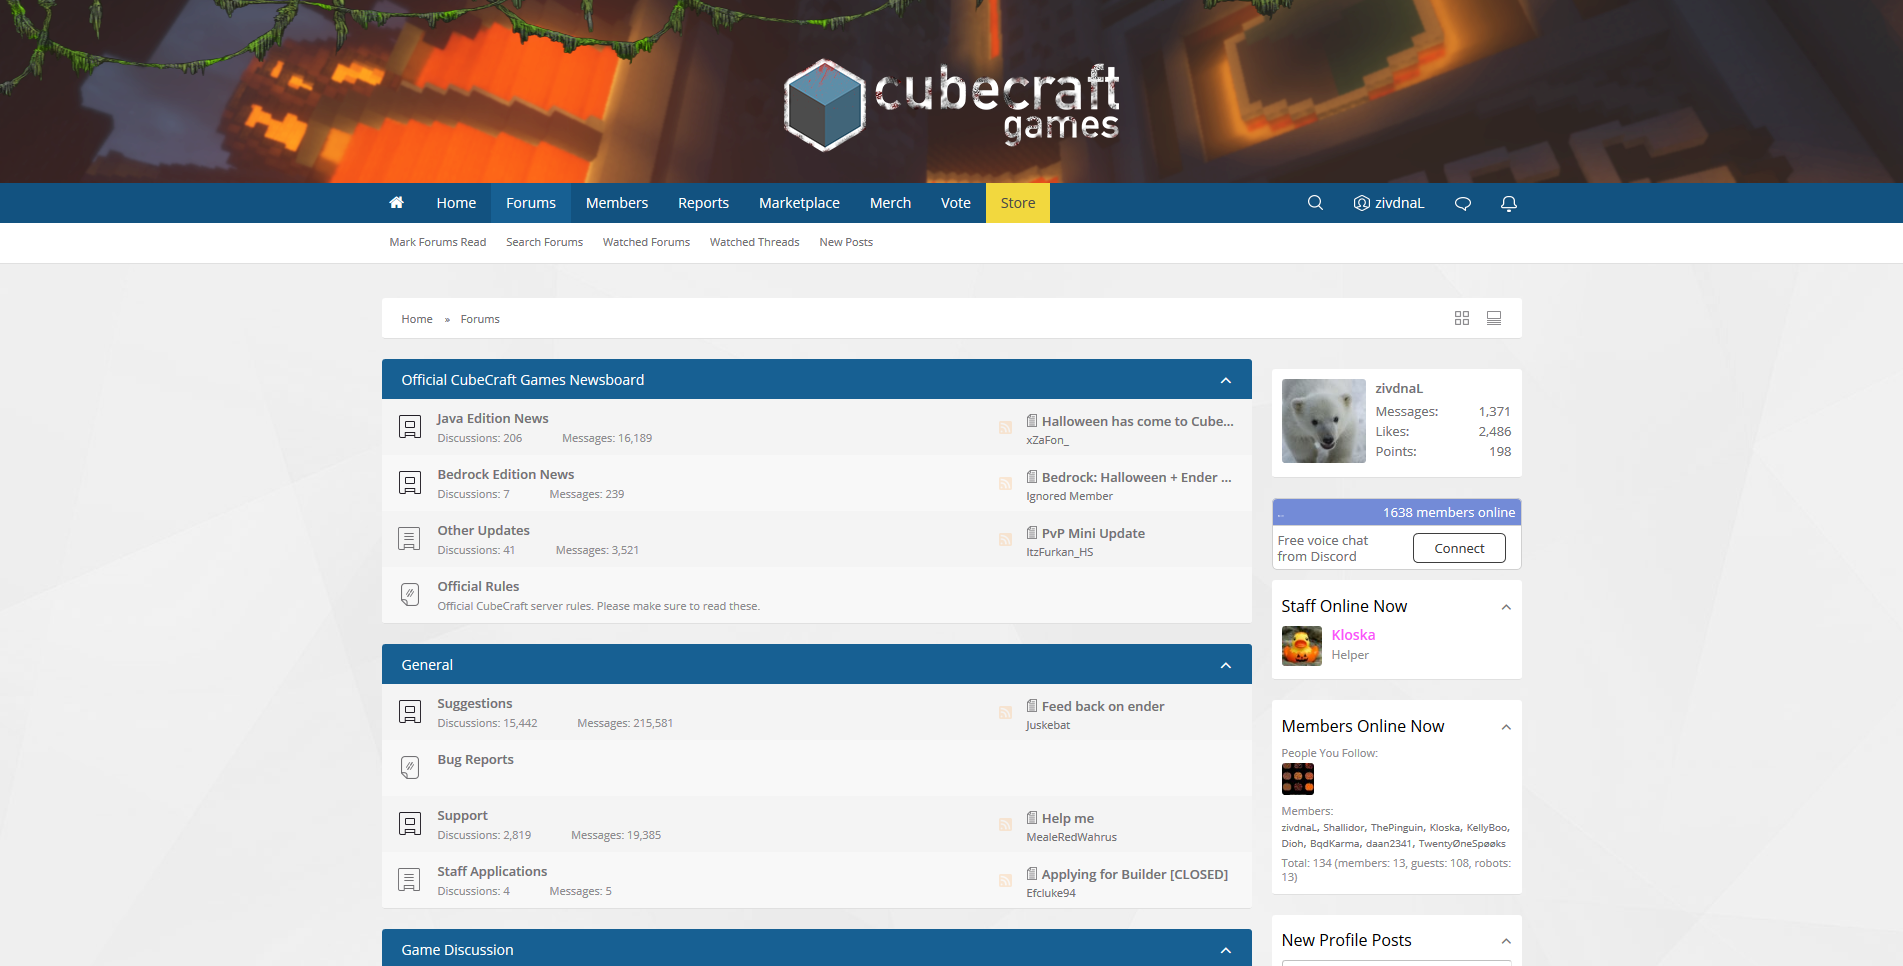Open Java Edition News forum
Viewport: 1903px width, 966px height.
pos(493,419)
